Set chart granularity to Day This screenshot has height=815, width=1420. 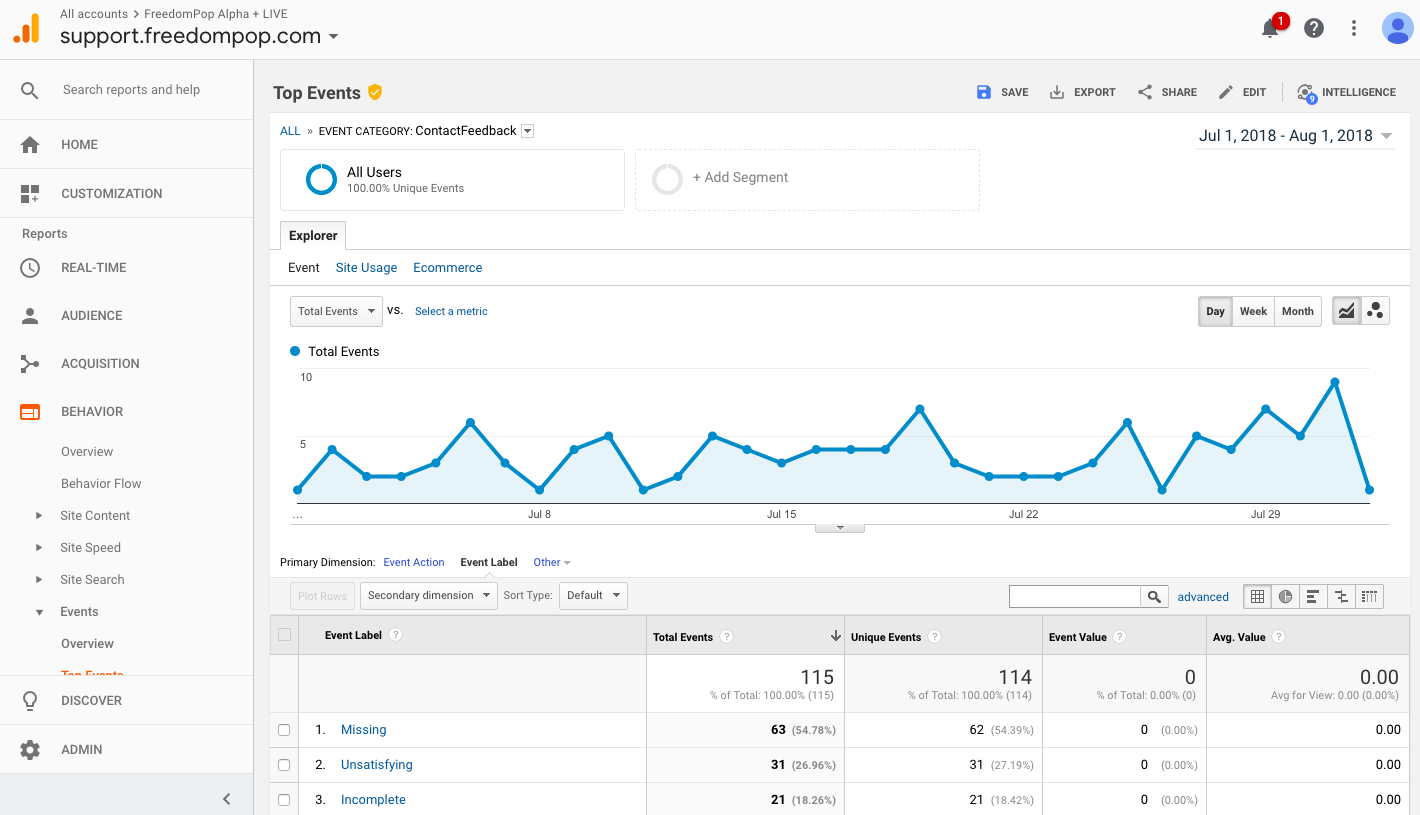(1215, 311)
